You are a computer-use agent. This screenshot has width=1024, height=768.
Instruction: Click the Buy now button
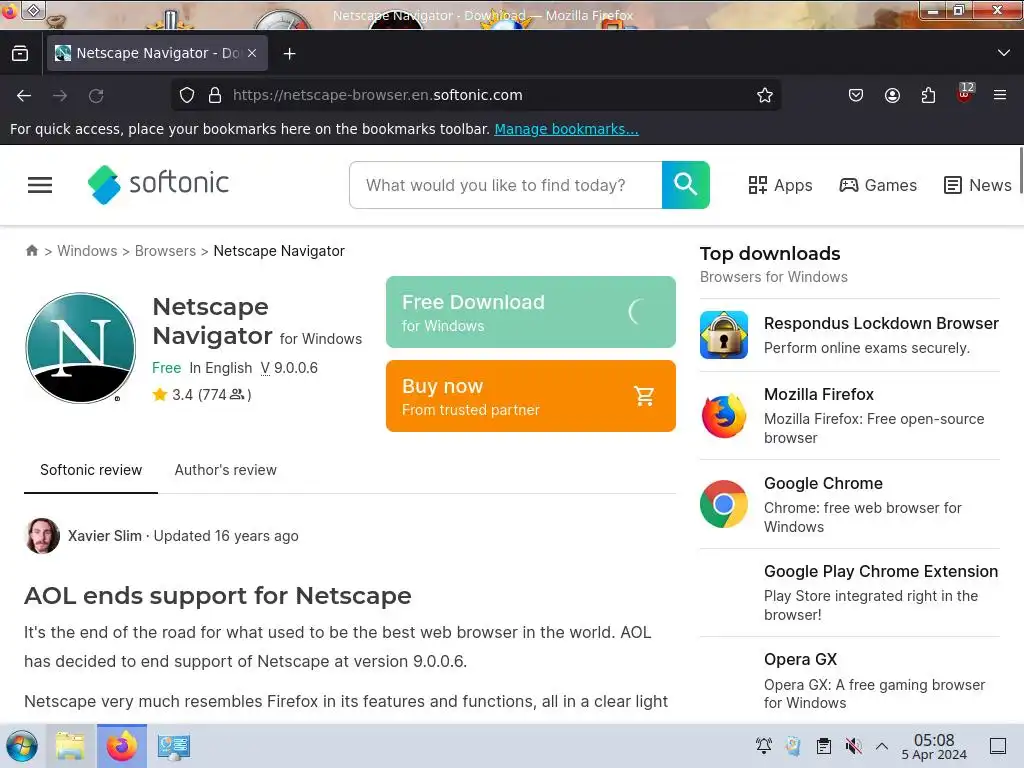point(530,396)
